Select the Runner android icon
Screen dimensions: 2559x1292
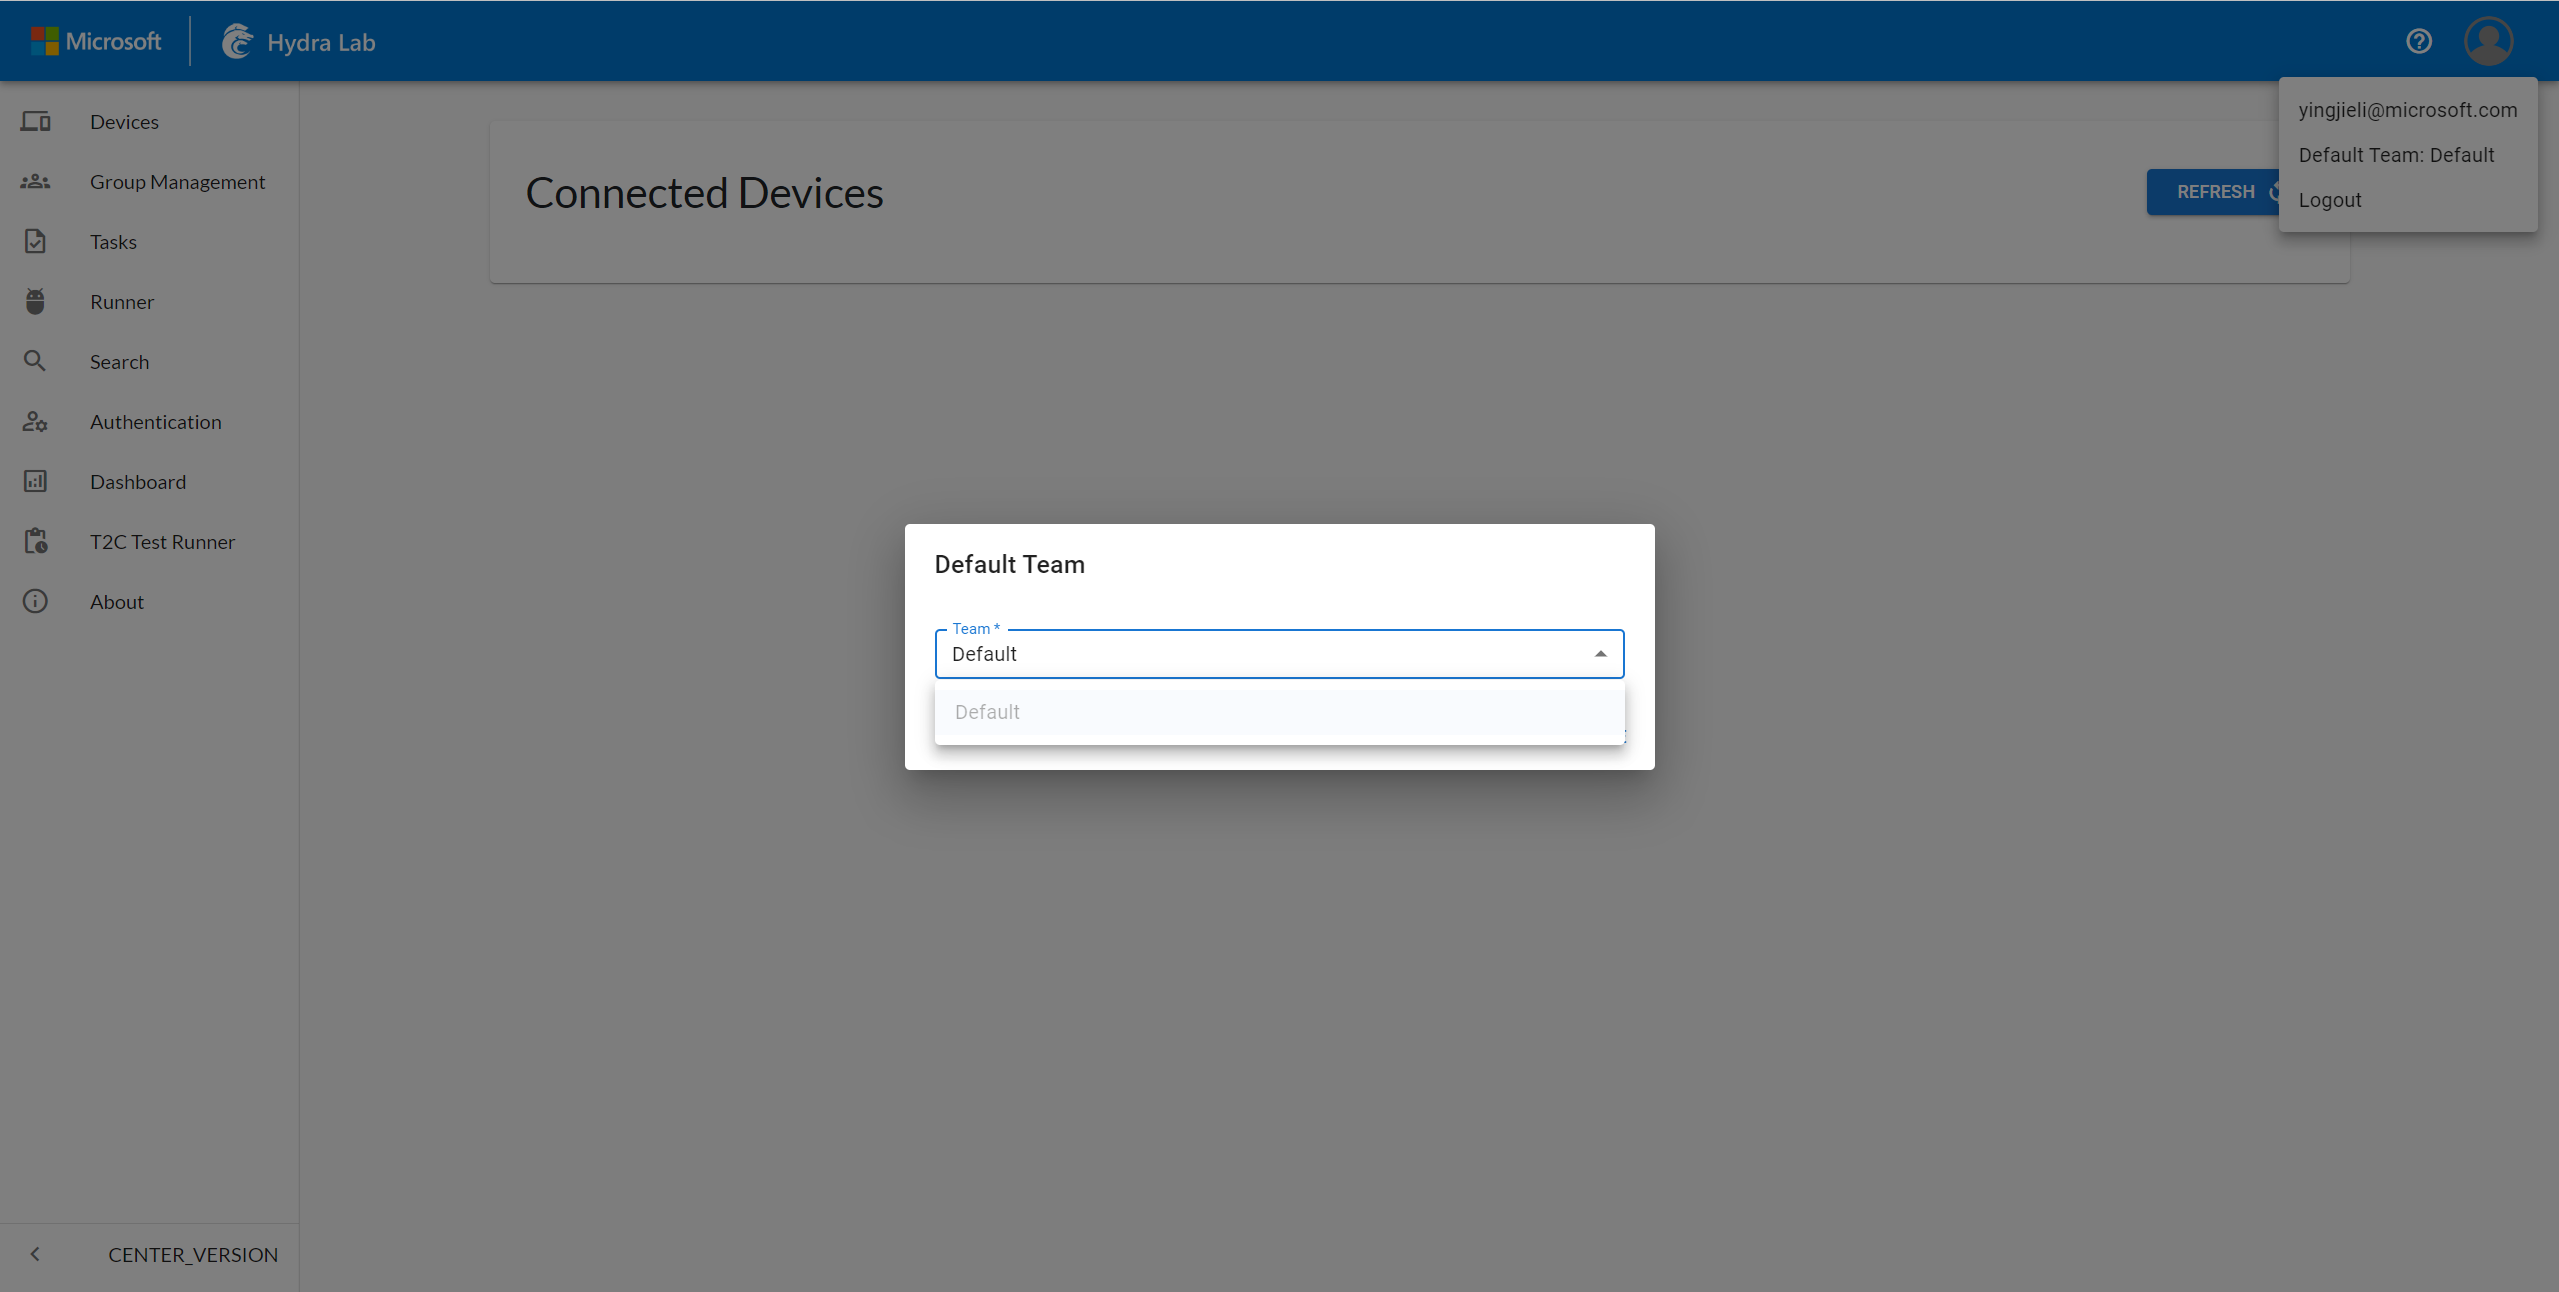(x=36, y=302)
